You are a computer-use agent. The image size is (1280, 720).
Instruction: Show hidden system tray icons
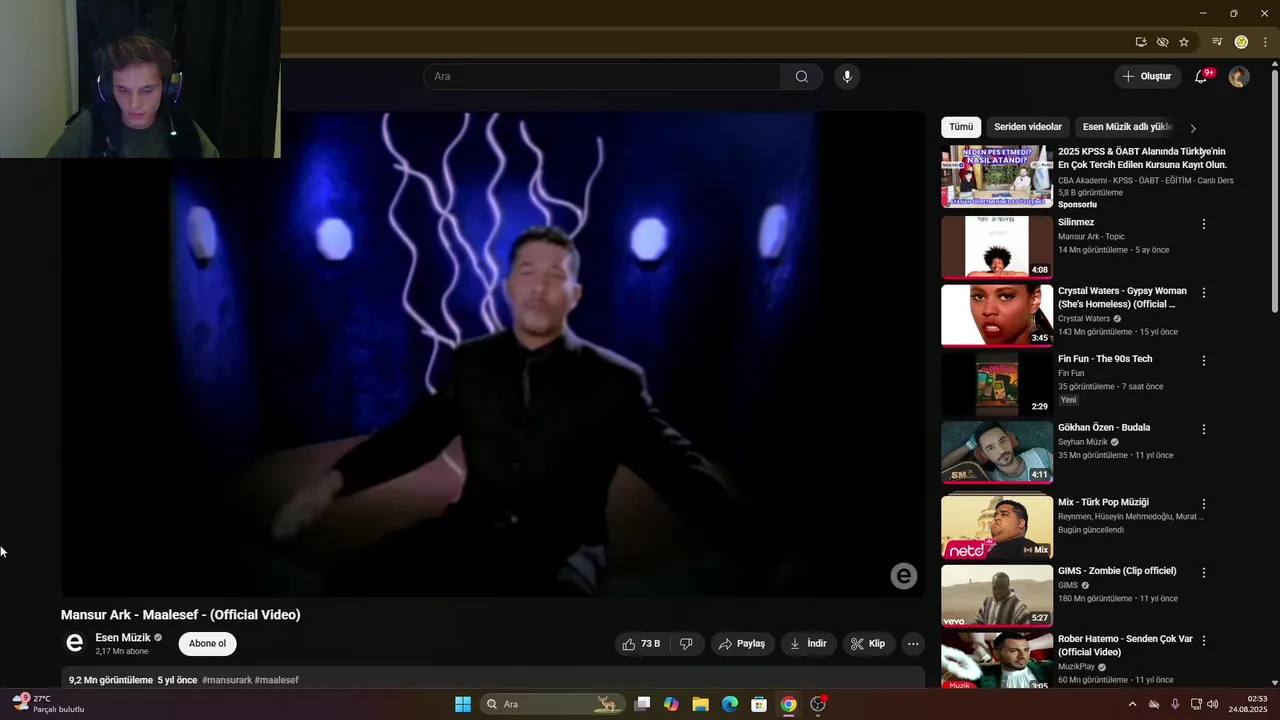[1132, 704]
